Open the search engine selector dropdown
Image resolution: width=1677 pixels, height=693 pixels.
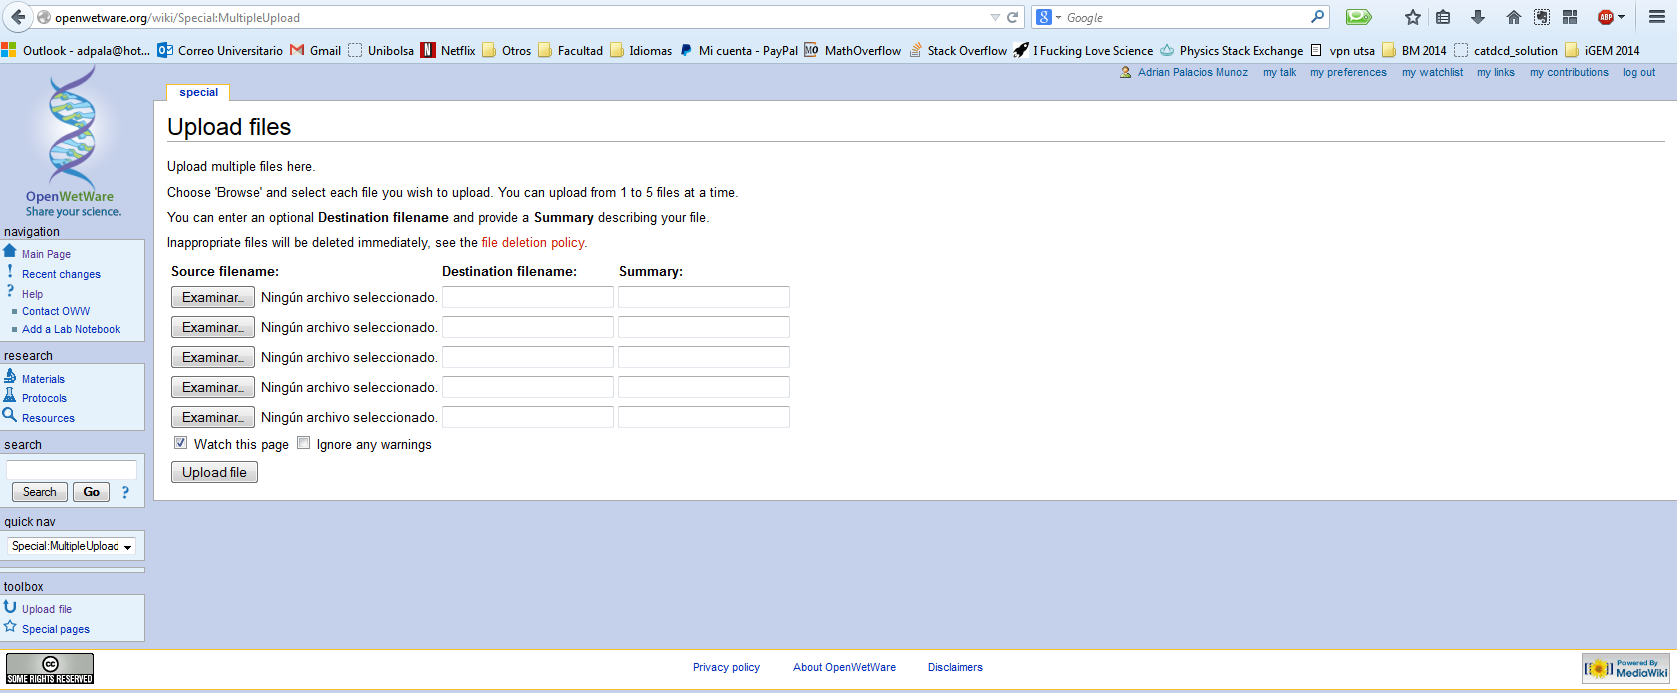1048,17
